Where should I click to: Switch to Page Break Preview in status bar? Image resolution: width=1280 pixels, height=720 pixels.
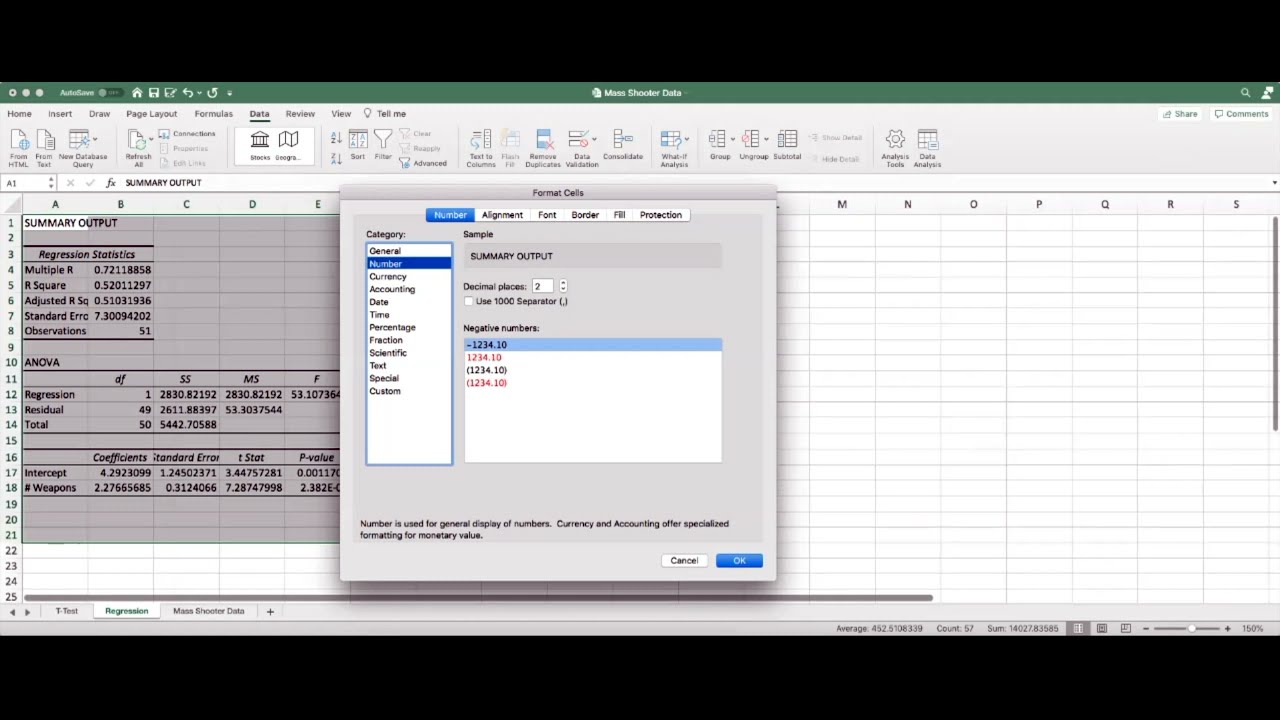point(1125,628)
